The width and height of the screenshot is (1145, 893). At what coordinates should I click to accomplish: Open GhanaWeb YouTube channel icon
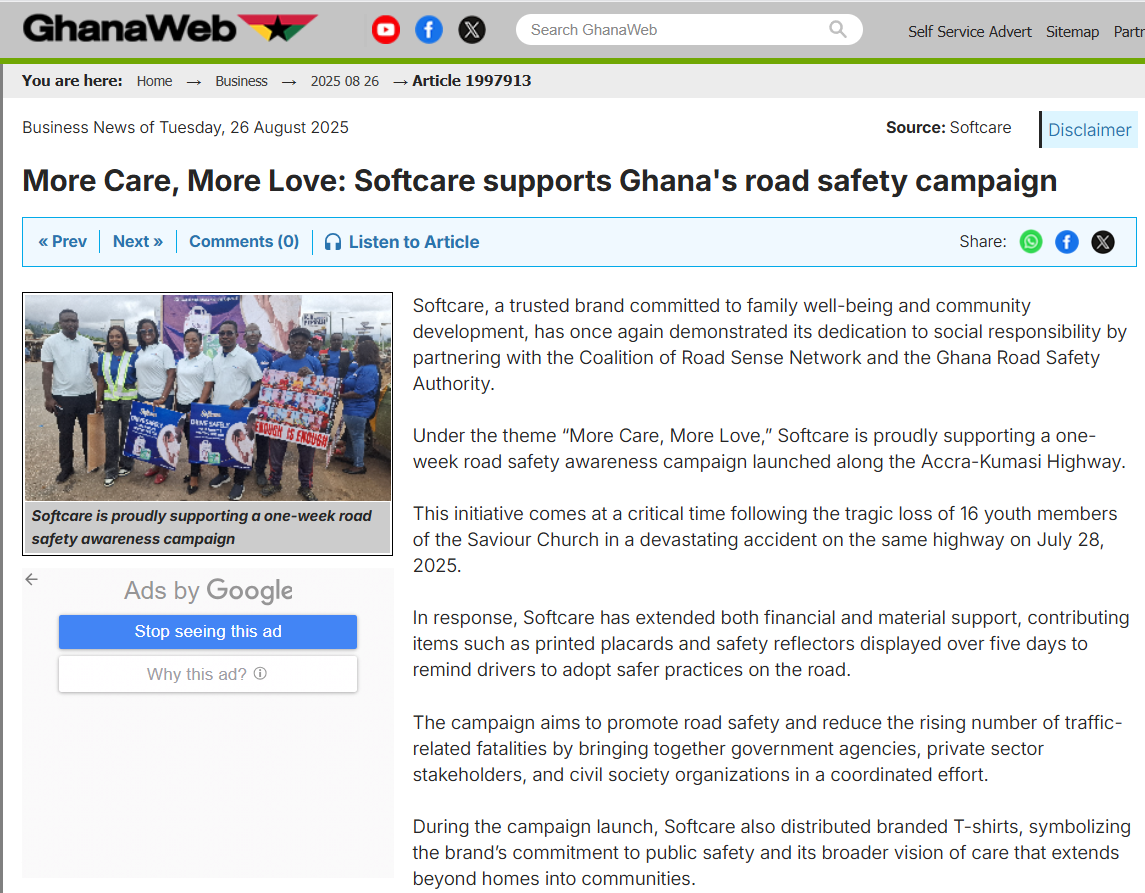click(386, 30)
